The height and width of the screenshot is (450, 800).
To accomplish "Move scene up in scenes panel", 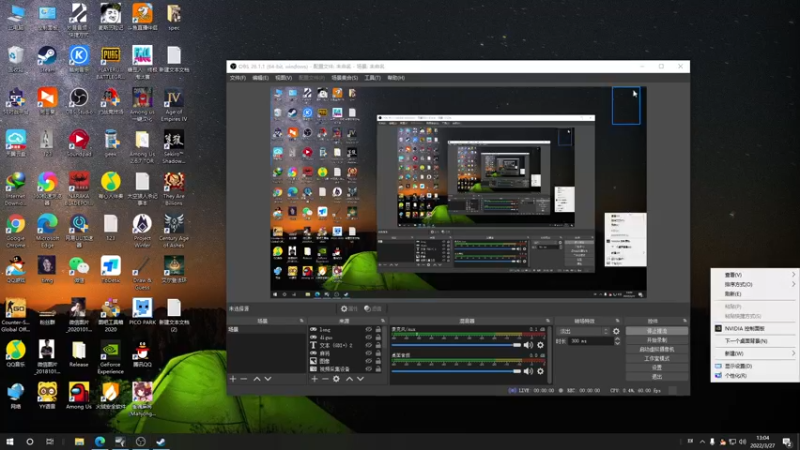I will 257,379.
